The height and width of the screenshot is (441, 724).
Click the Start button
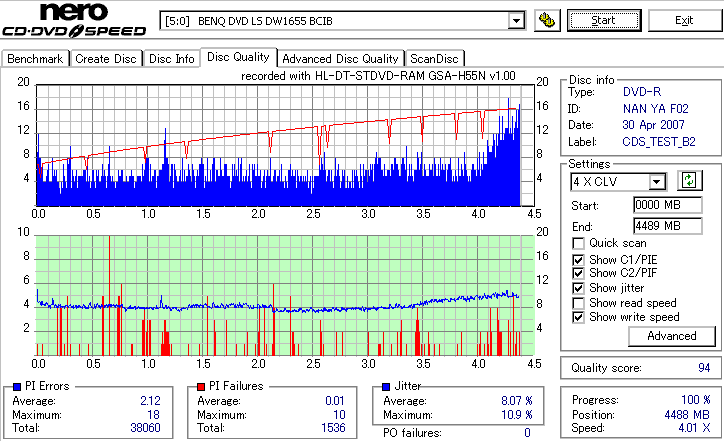click(x=604, y=20)
